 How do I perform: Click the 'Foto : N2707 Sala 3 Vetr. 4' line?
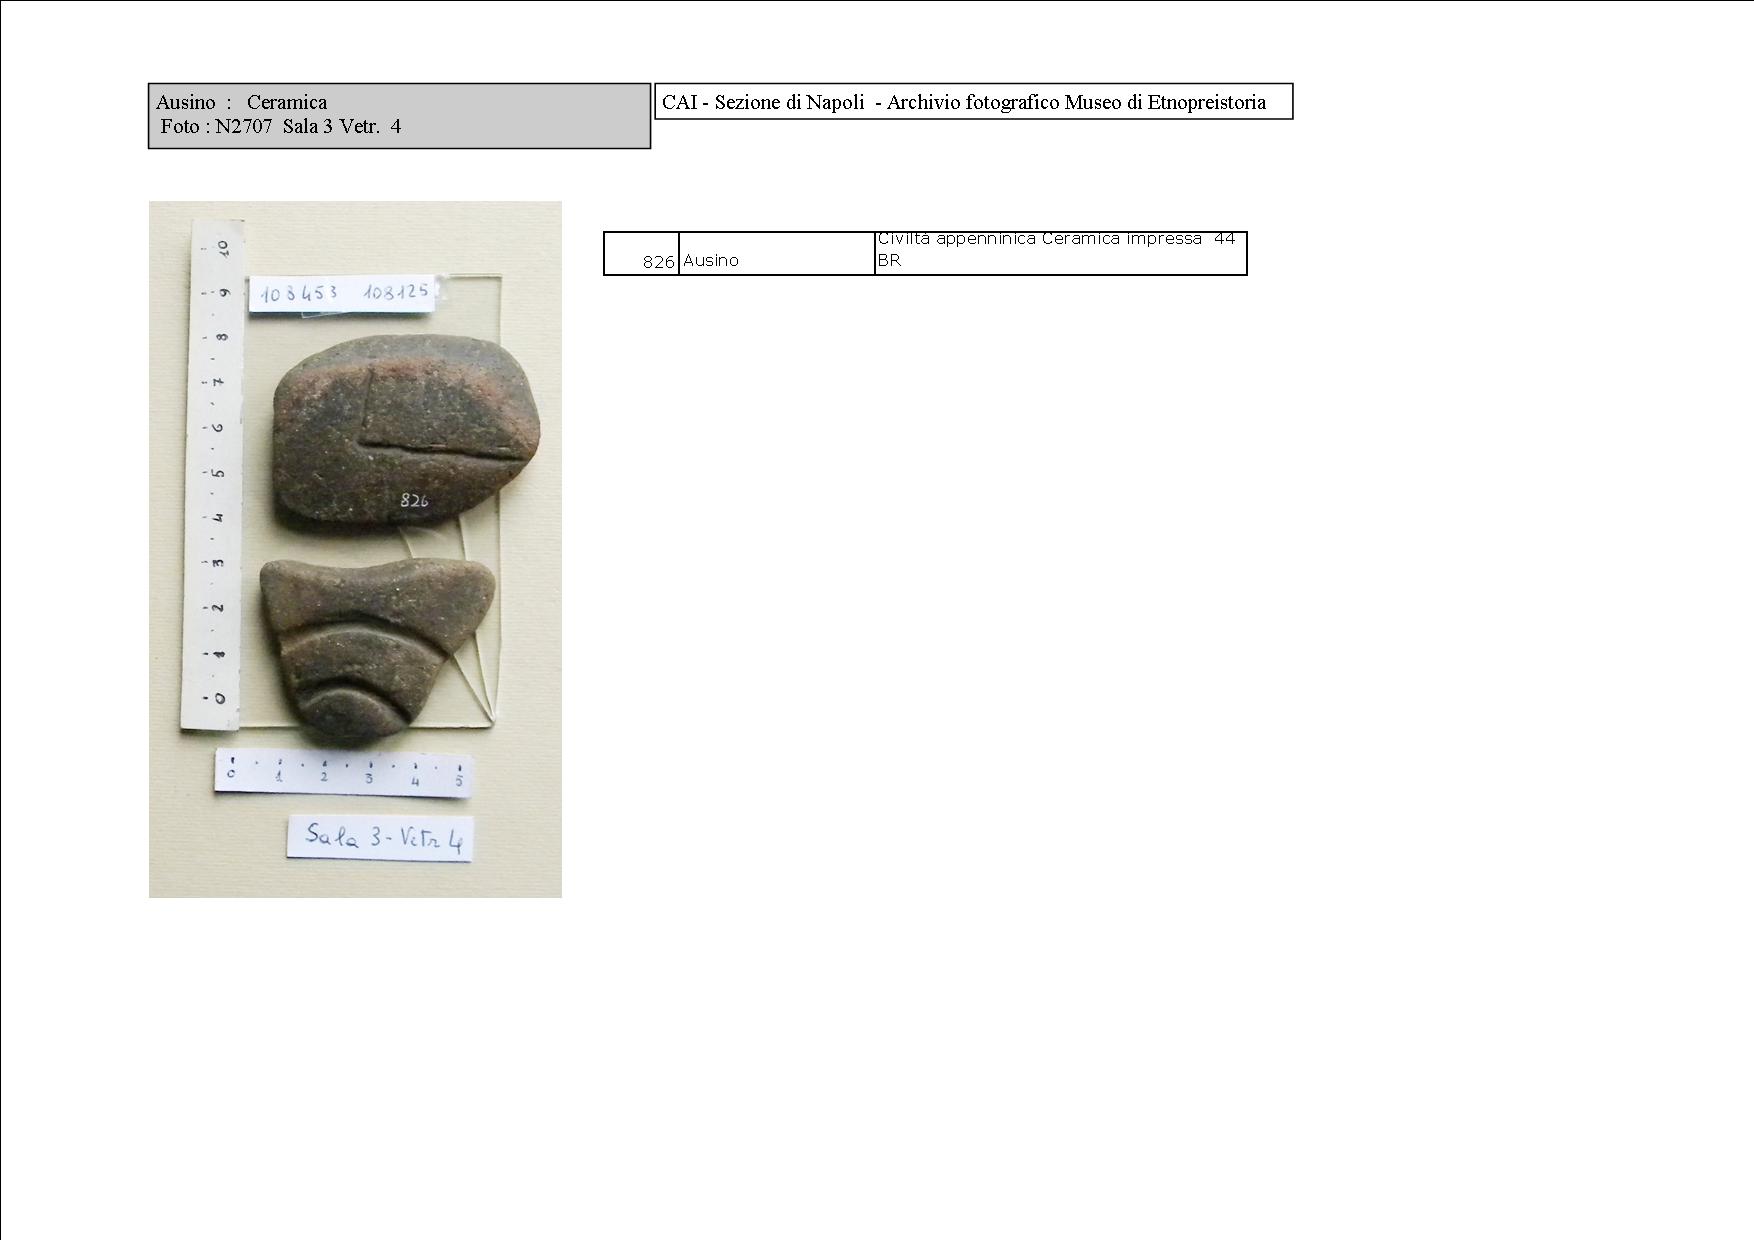point(281,126)
